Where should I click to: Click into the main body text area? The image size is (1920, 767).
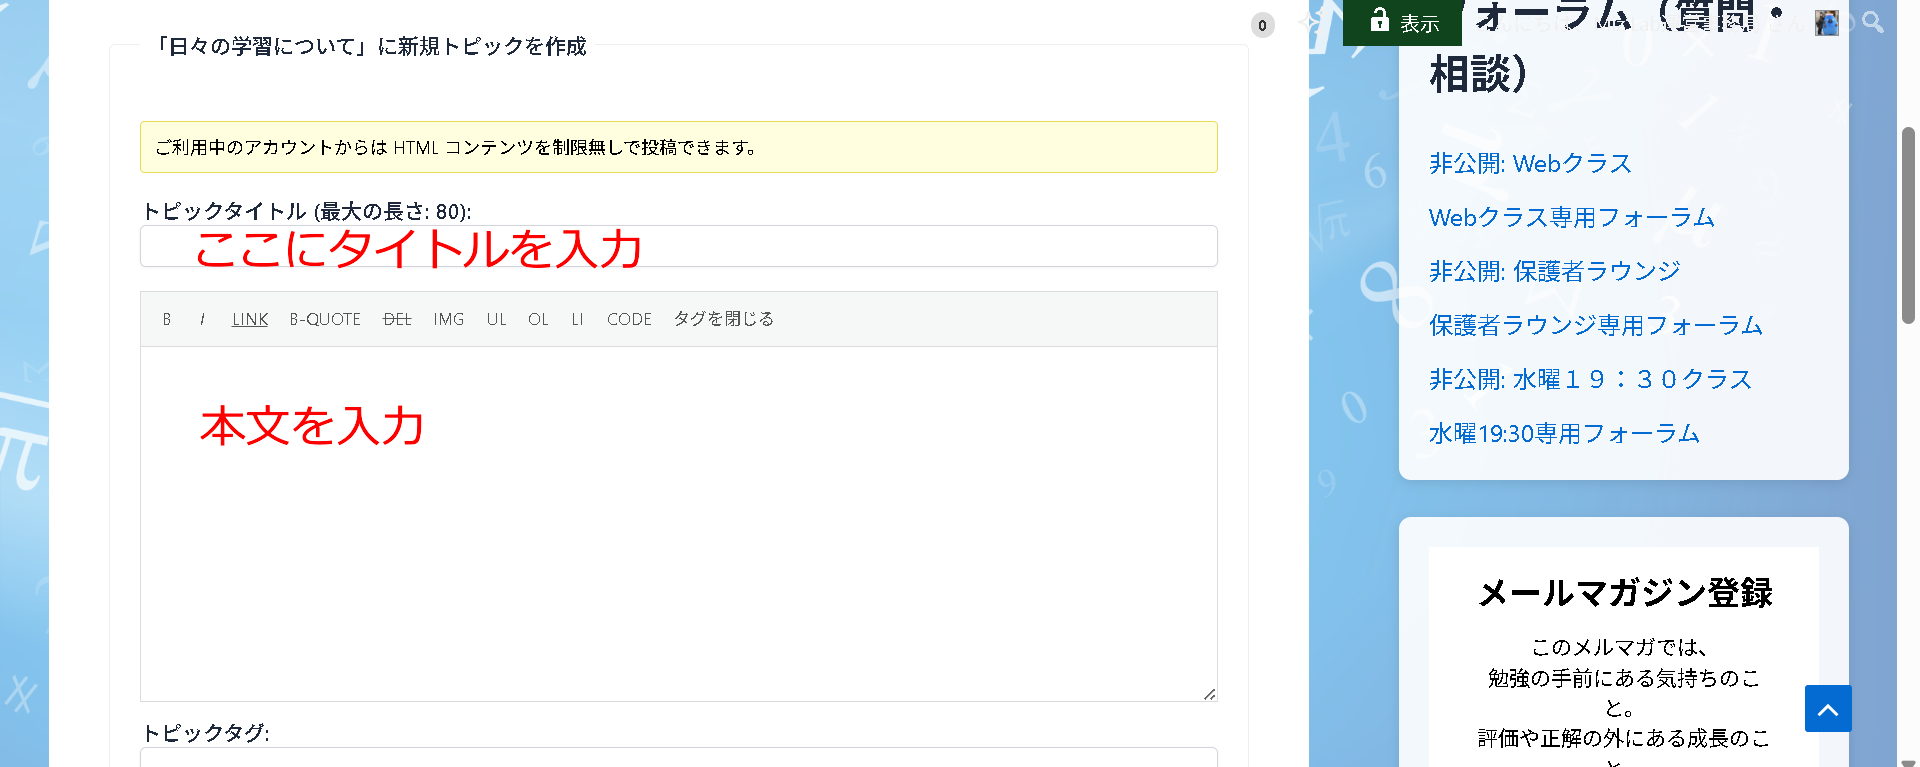tap(679, 524)
